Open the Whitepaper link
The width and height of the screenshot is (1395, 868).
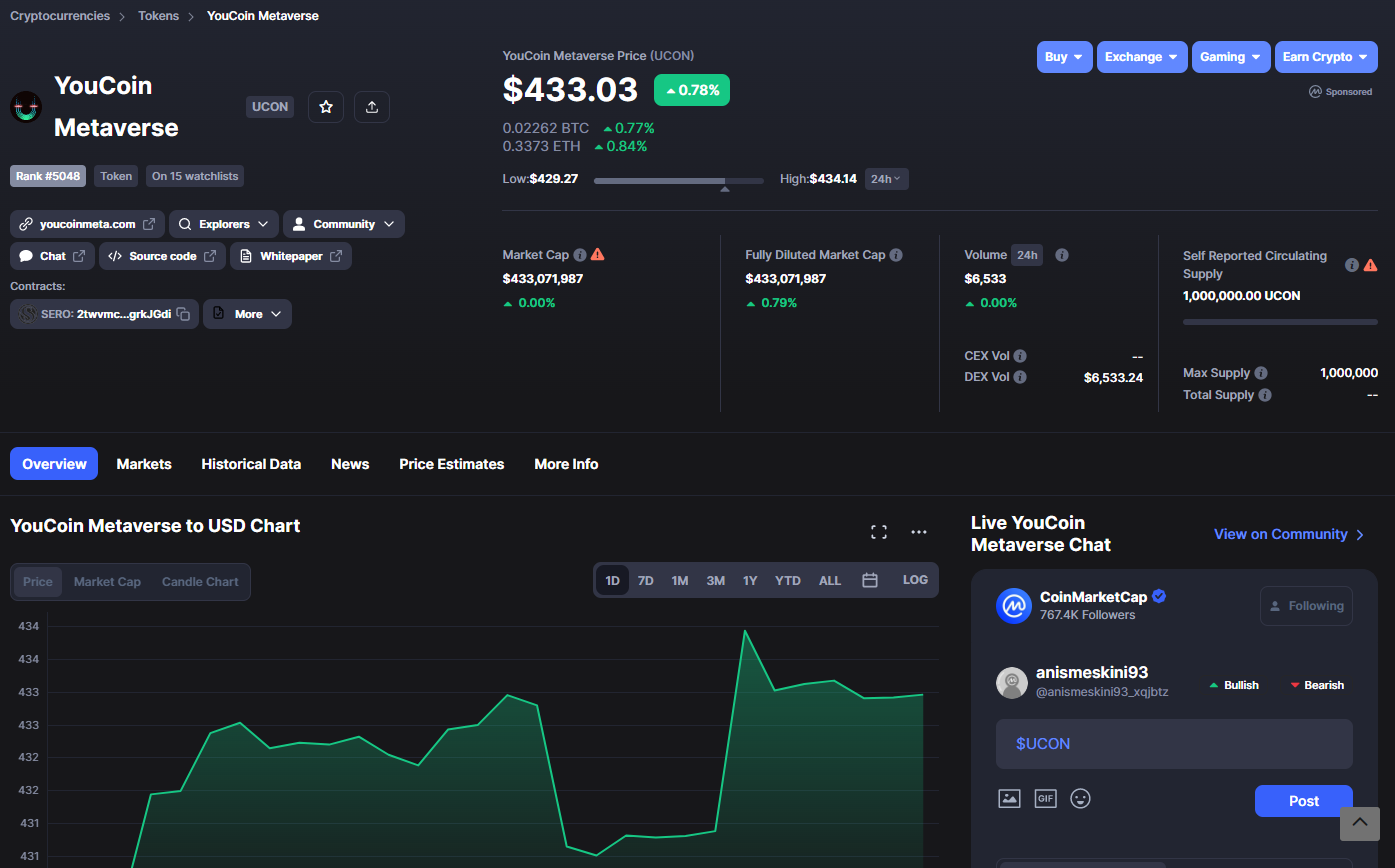(x=291, y=256)
